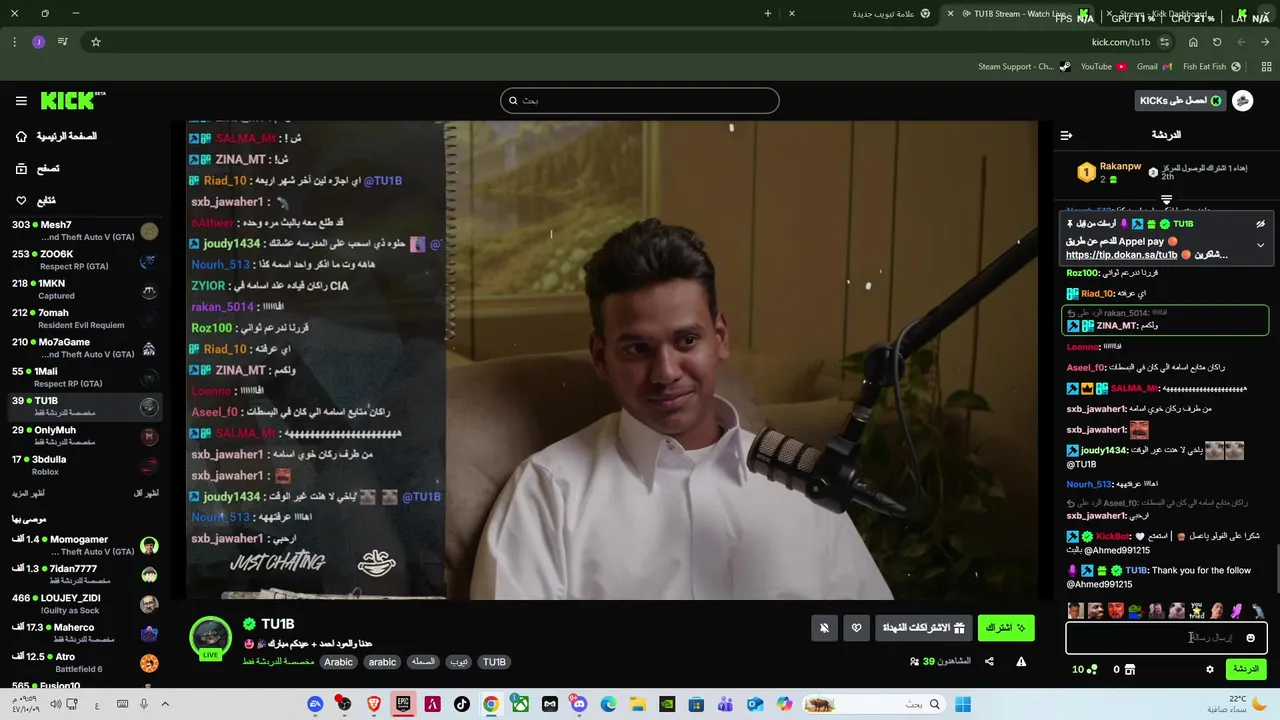Open Discord from the taskbar

579,705
